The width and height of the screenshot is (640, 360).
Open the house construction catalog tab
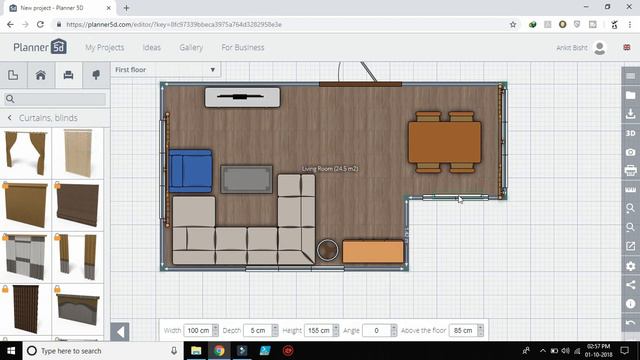point(41,75)
